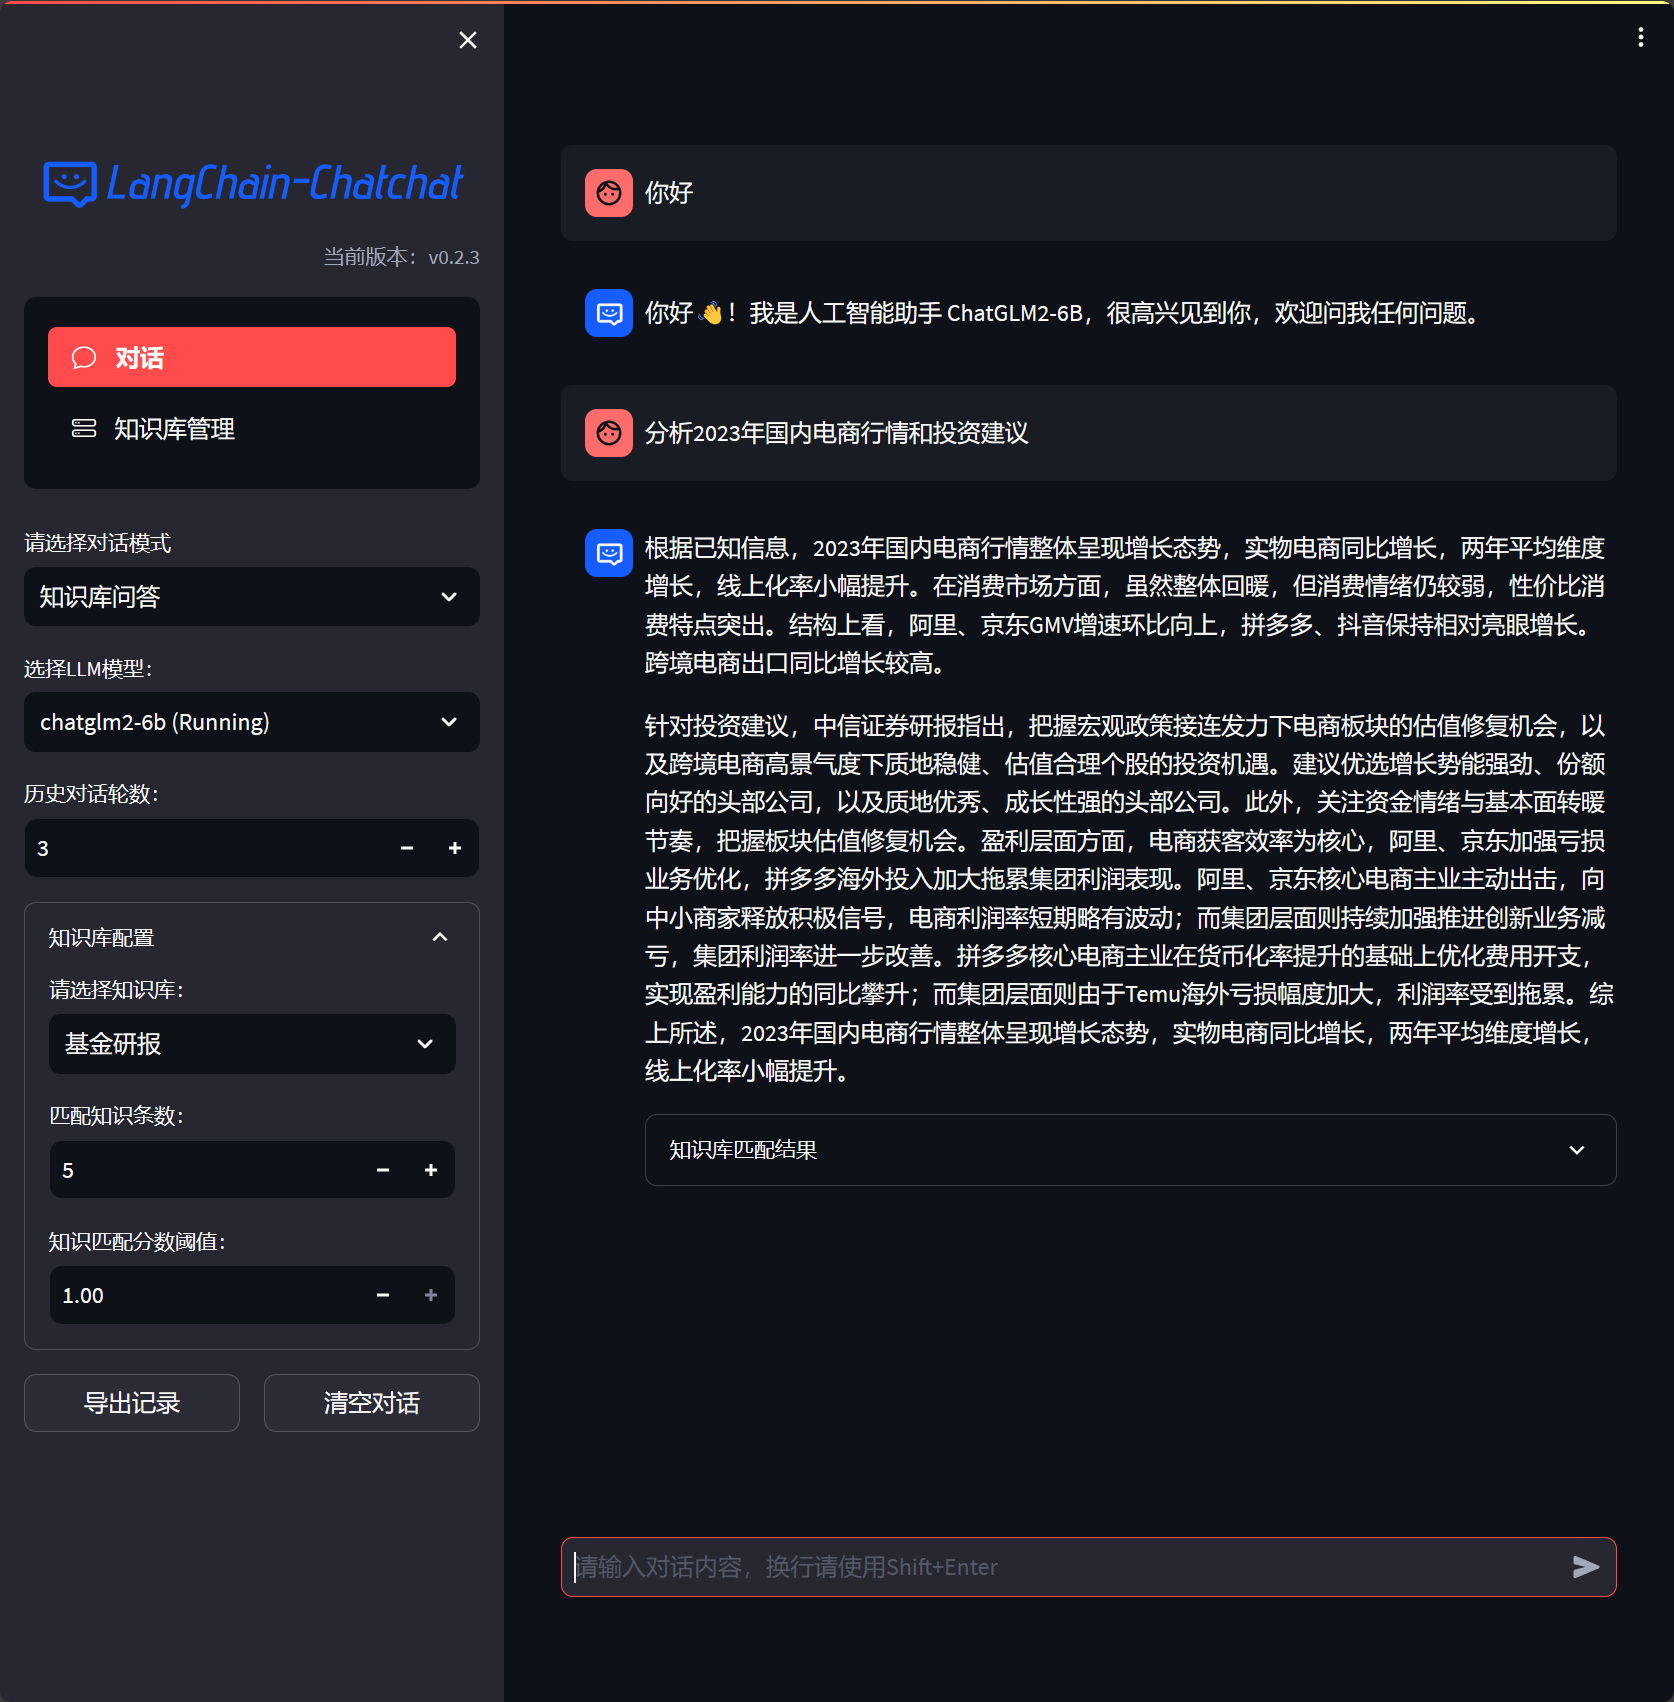The height and width of the screenshot is (1702, 1674).
Task: Click the send message arrow icon
Action: [x=1585, y=1567]
